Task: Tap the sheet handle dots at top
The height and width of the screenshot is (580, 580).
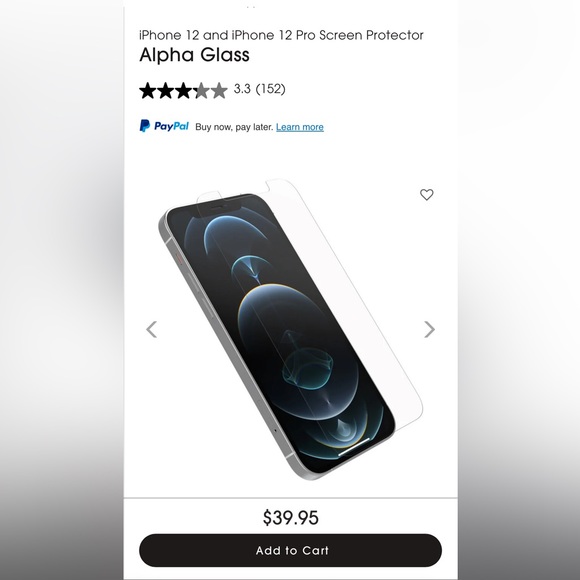Action: point(250,7)
